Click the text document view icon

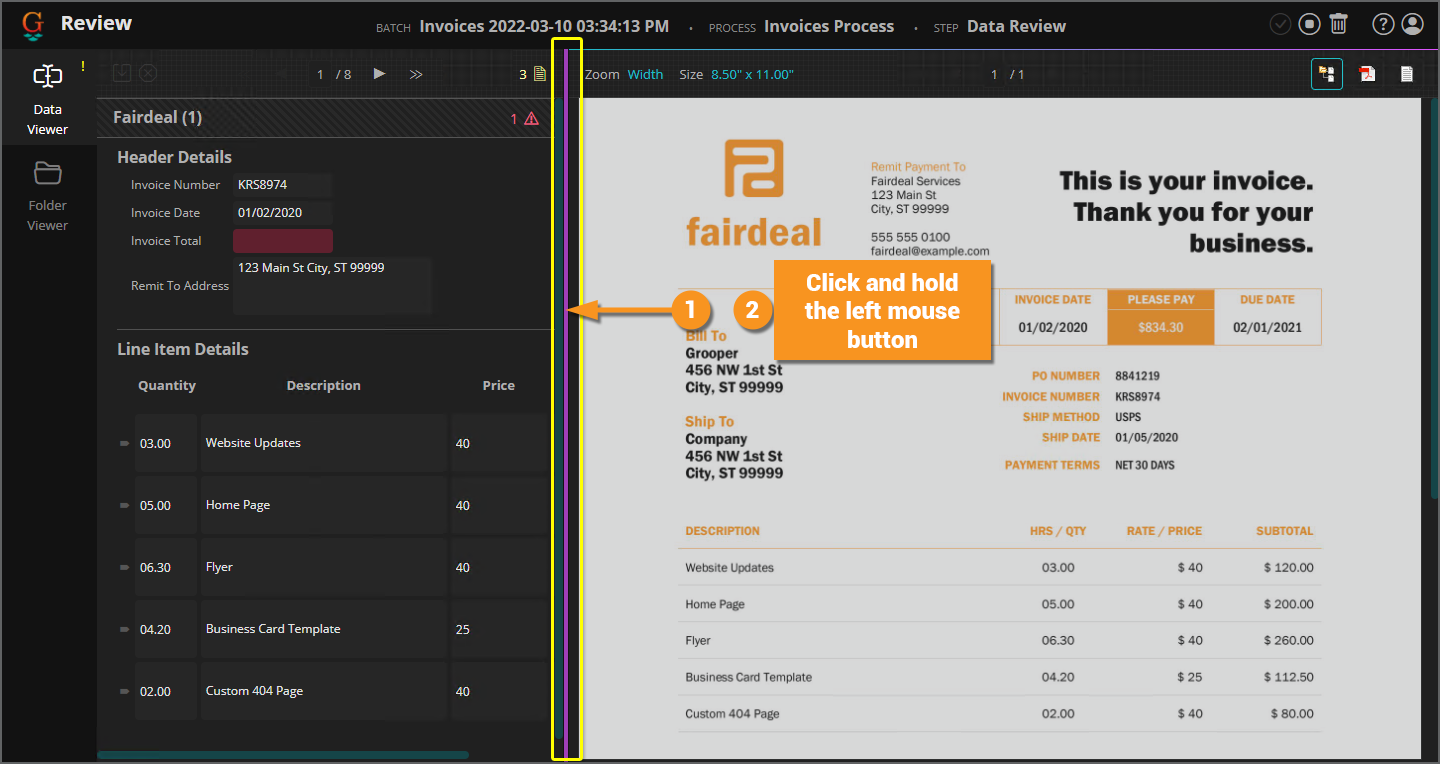1406,74
